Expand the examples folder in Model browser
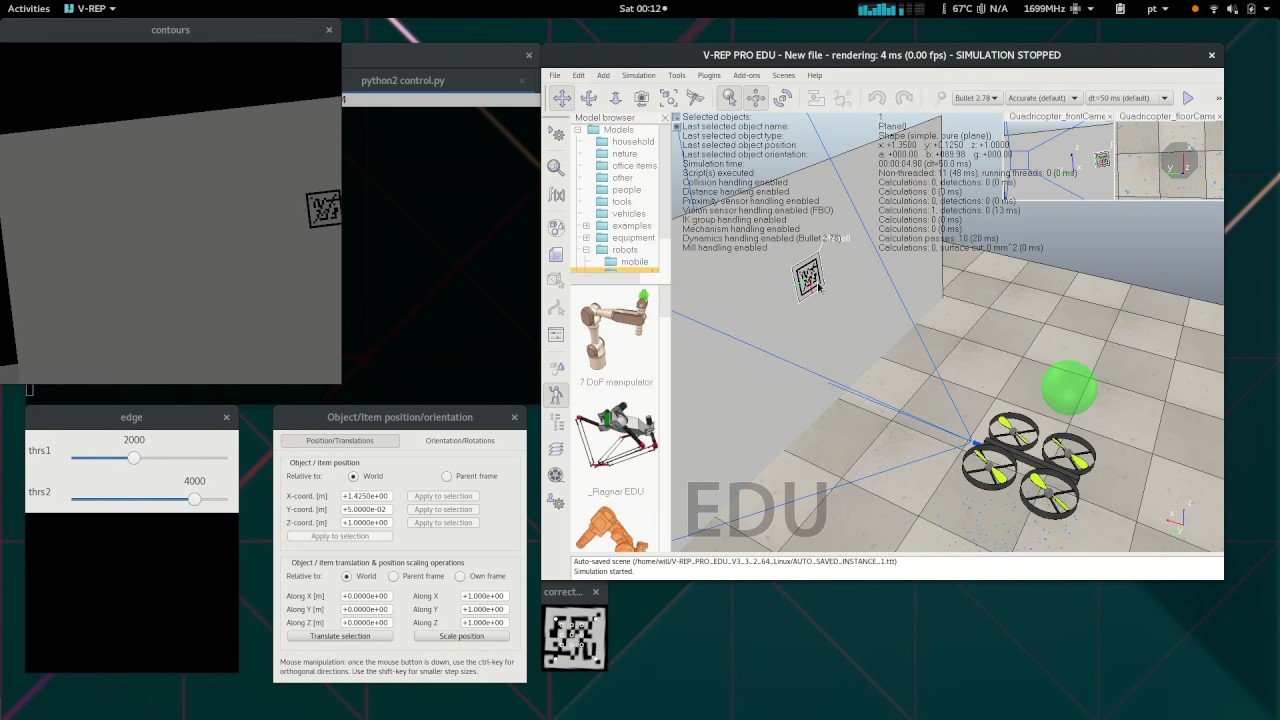The image size is (1280, 720). 586,226
